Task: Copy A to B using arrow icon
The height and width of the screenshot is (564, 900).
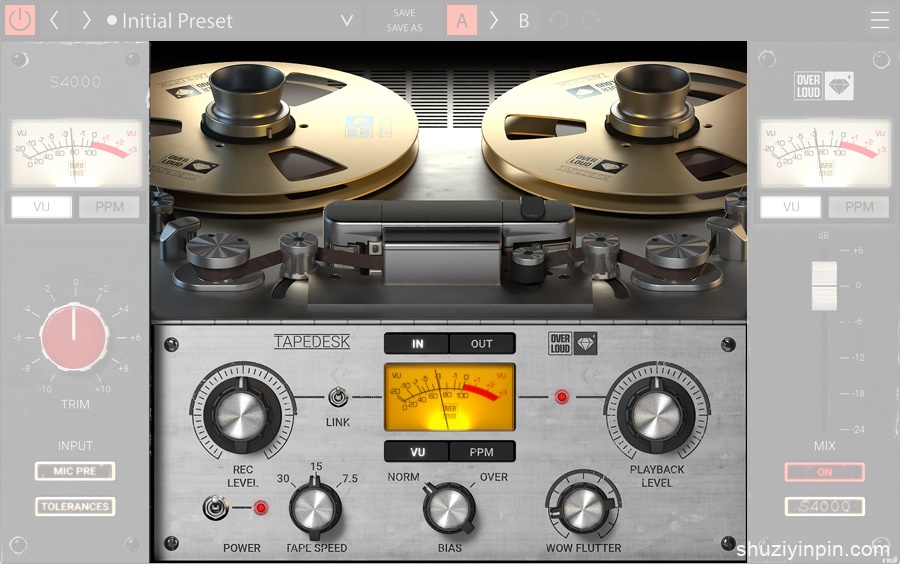Action: point(493,21)
